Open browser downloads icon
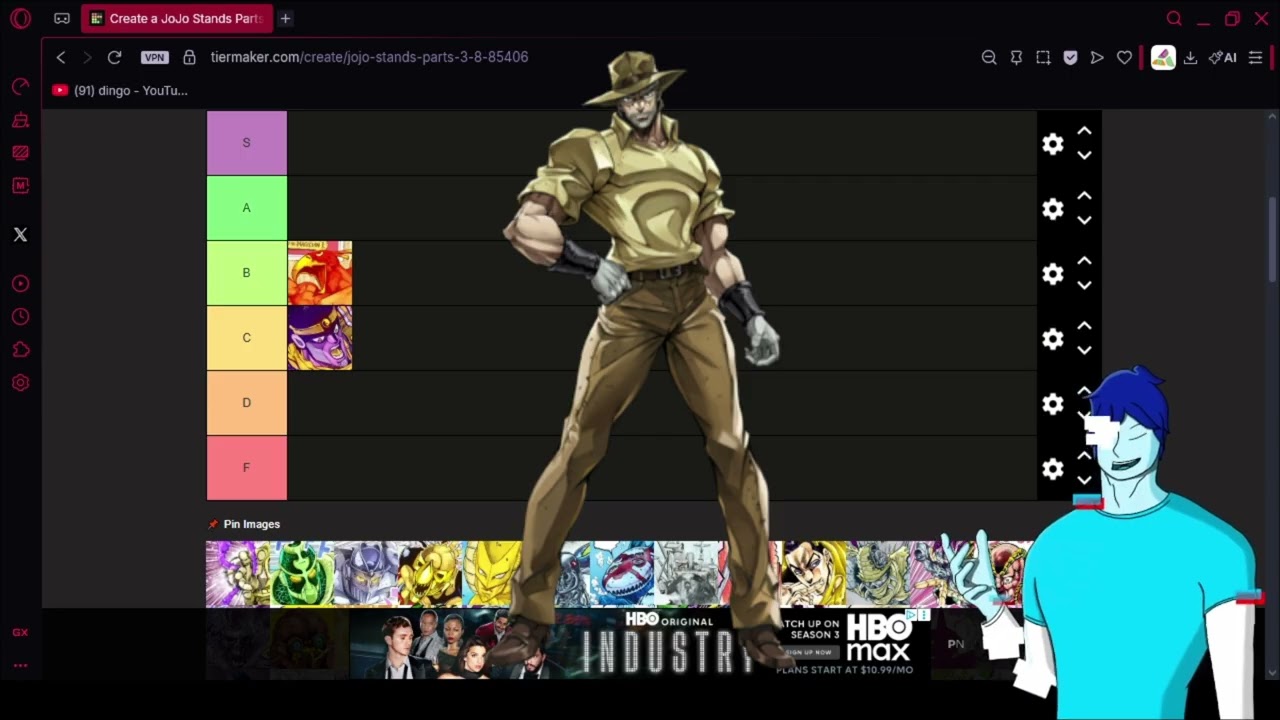 [1190, 57]
